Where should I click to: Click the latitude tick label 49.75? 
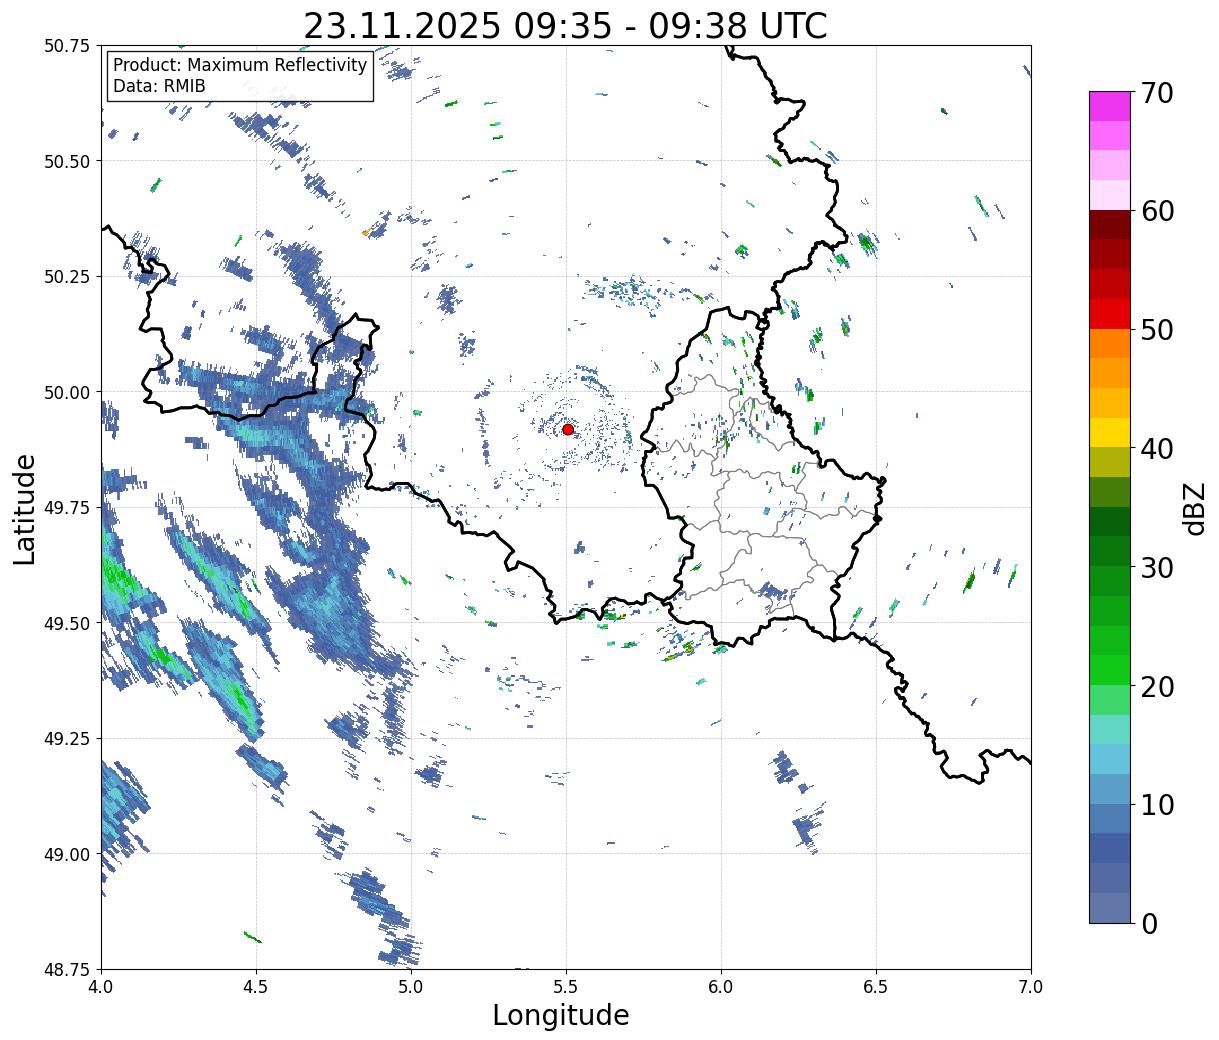(67, 508)
